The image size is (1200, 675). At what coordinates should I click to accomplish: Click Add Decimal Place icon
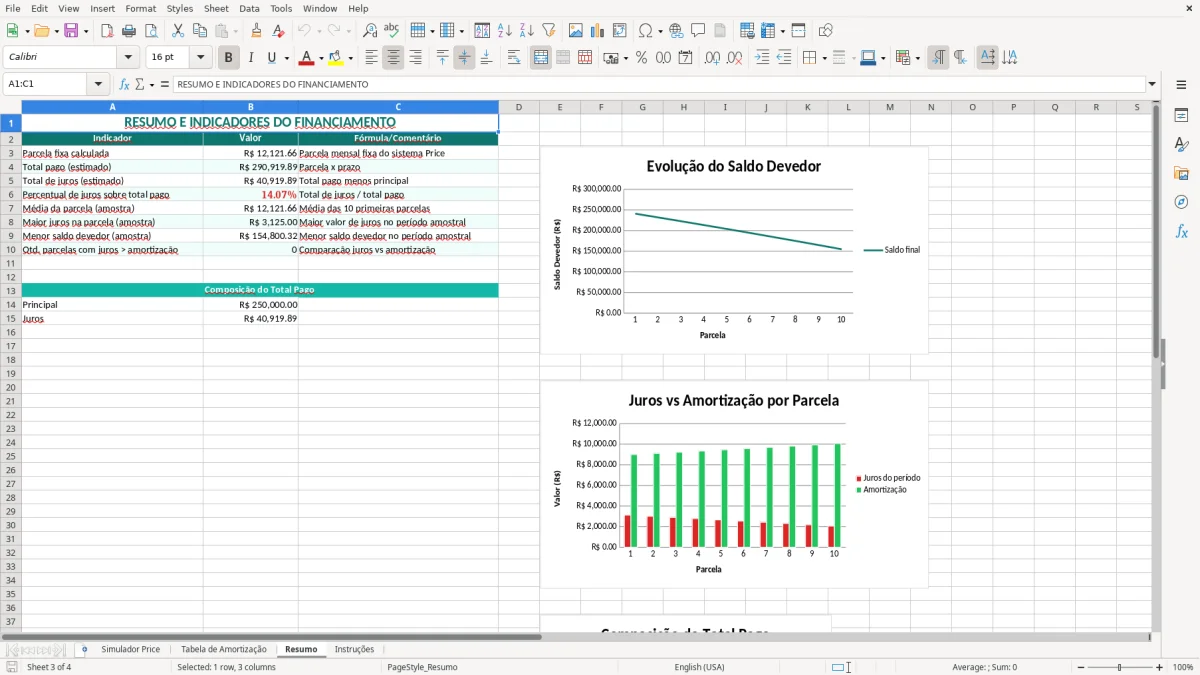tap(713, 58)
